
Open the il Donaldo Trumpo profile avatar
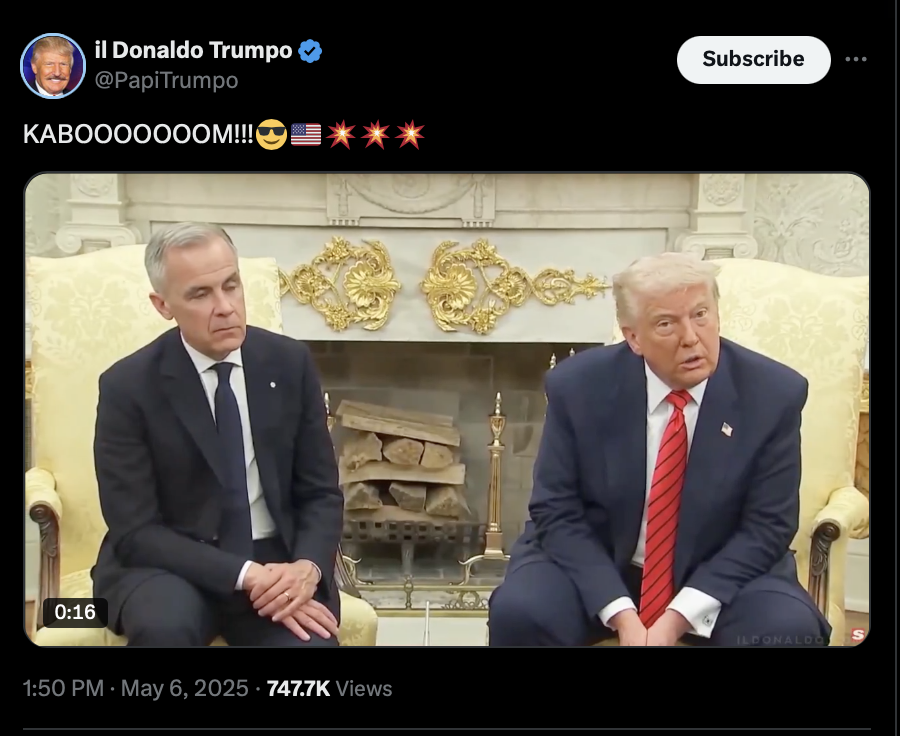tap(53, 66)
